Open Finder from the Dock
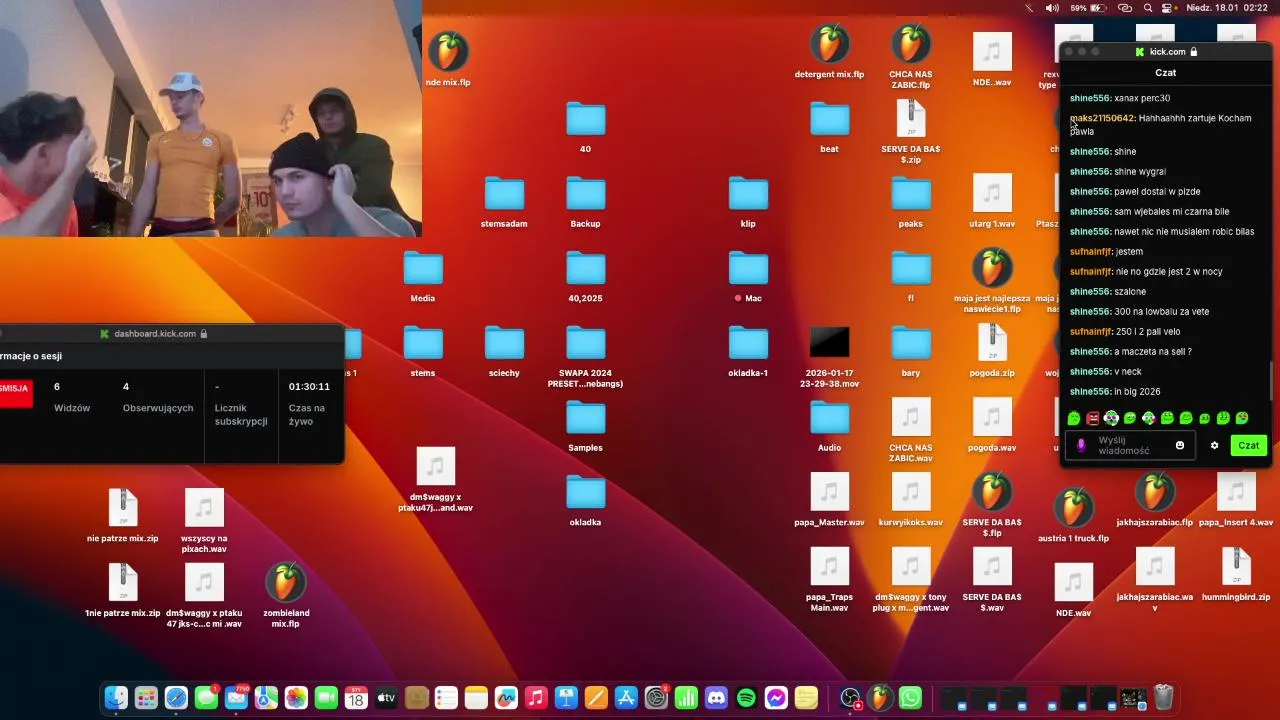Viewport: 1280px width, 720px height. pyautogui.click(x=116, y=698)
